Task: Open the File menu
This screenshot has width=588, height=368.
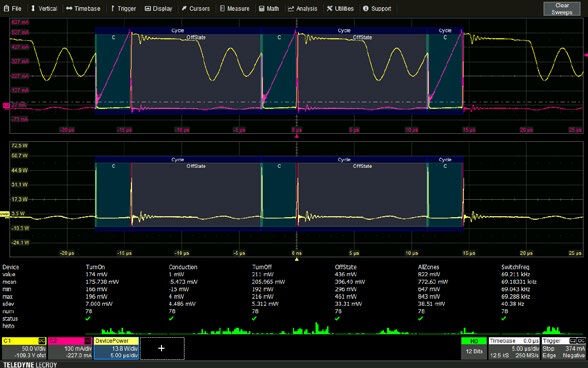Action: click(x=12, y=8)
